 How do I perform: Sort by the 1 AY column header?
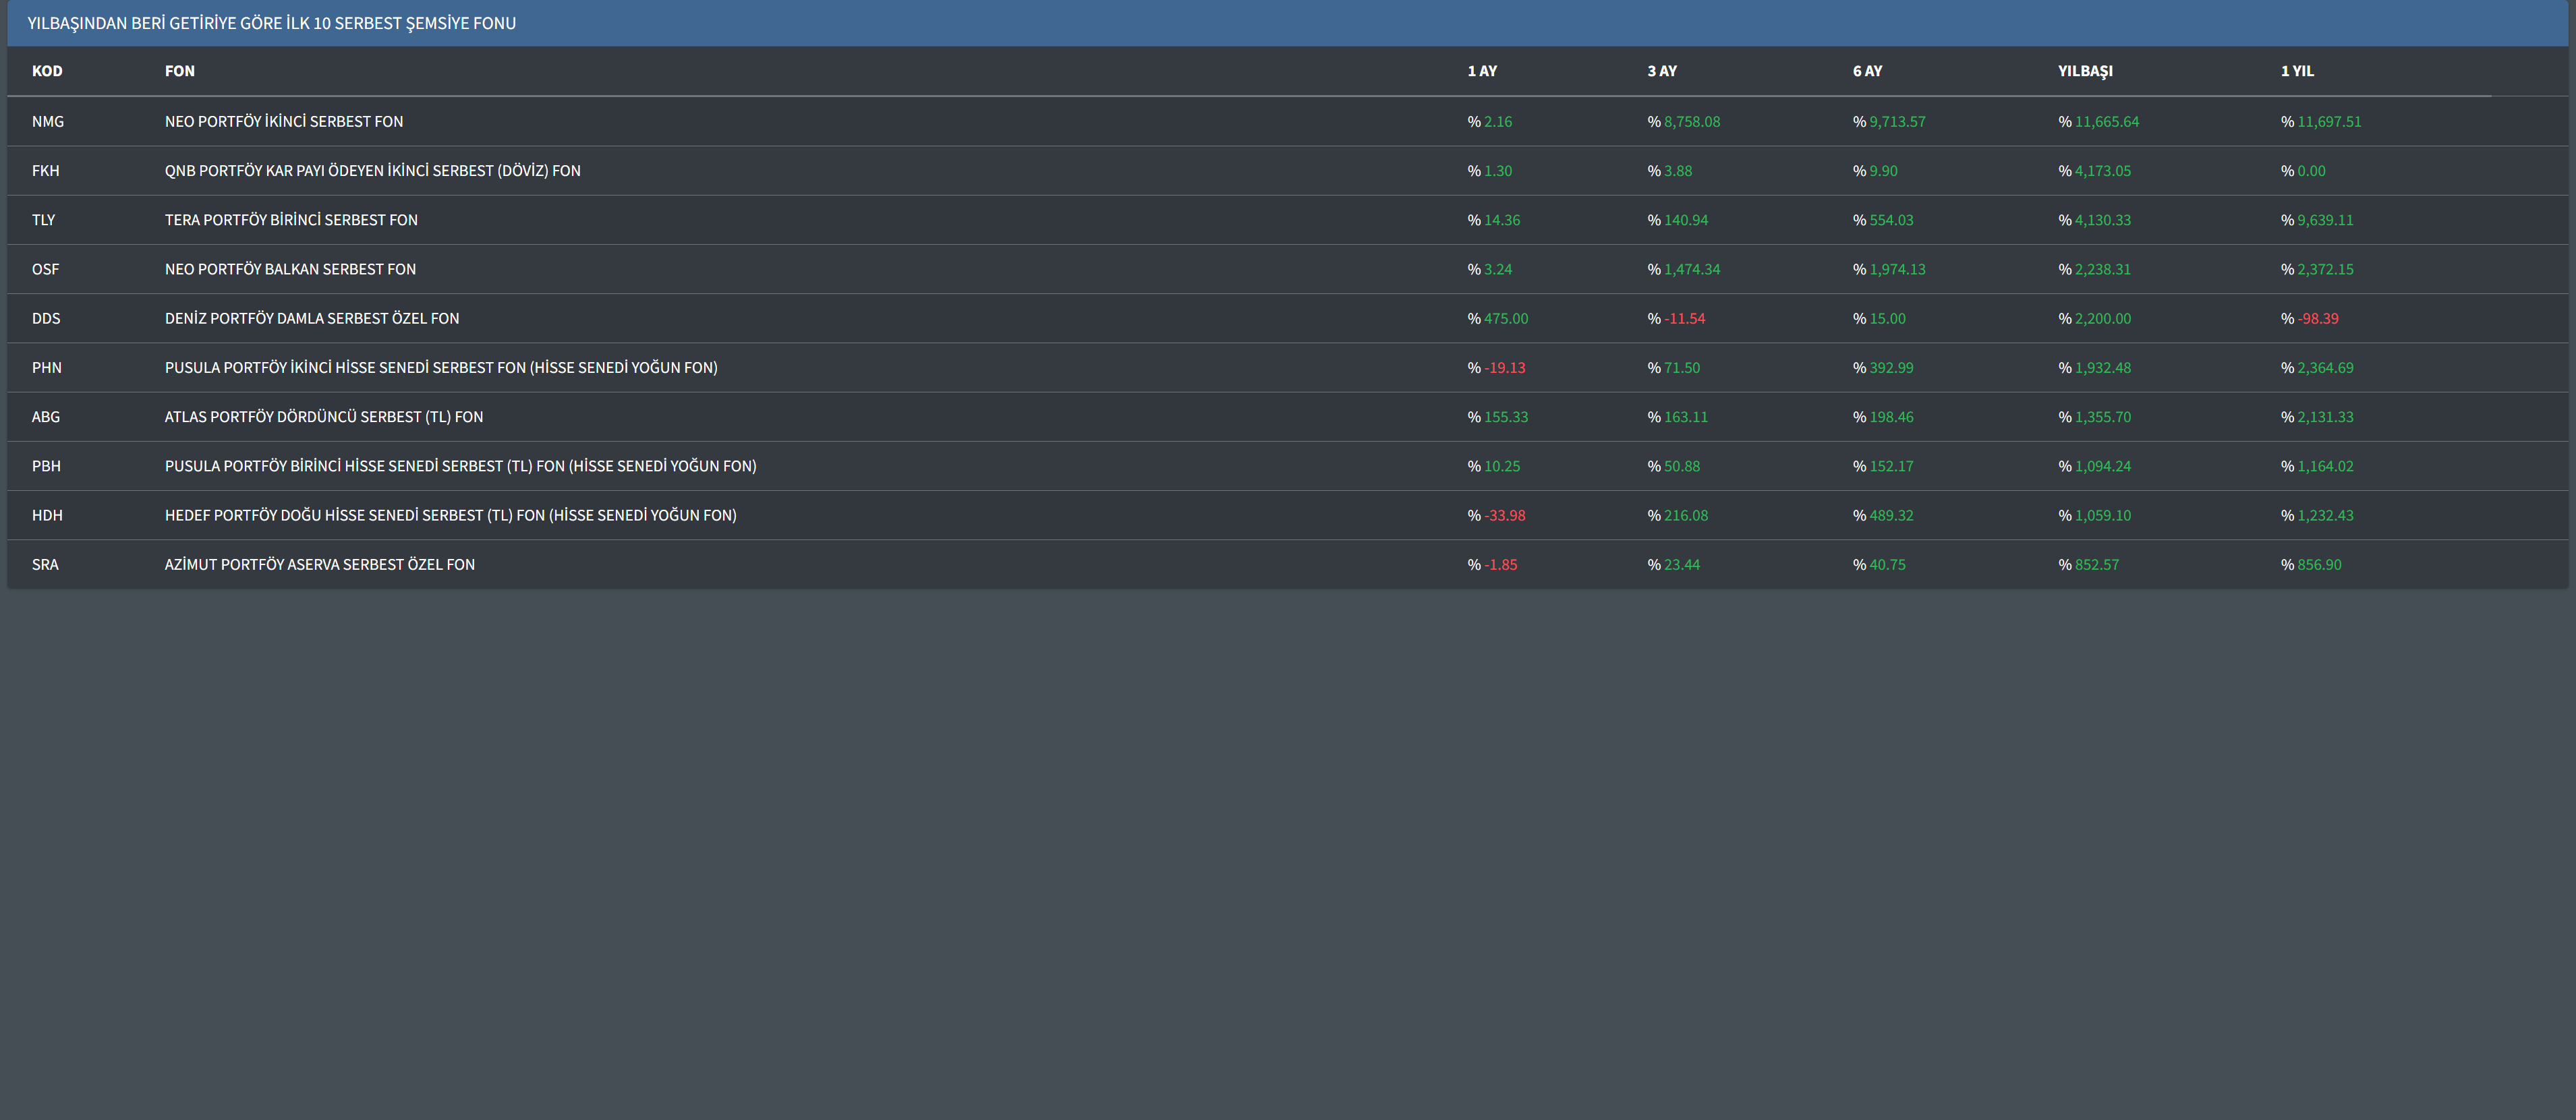[x=1482, y=71]
